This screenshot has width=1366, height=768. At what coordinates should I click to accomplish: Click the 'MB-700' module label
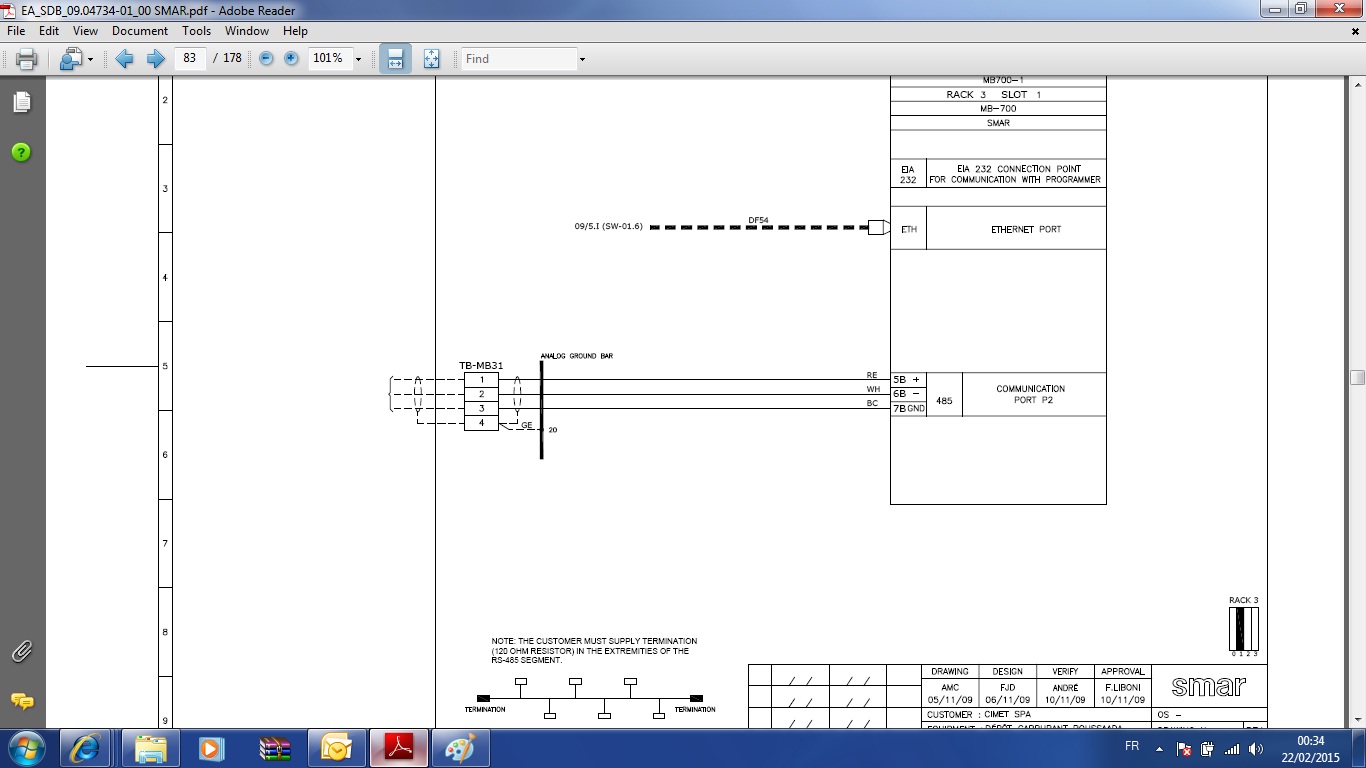pyautogui.click(x=998, y=108)
